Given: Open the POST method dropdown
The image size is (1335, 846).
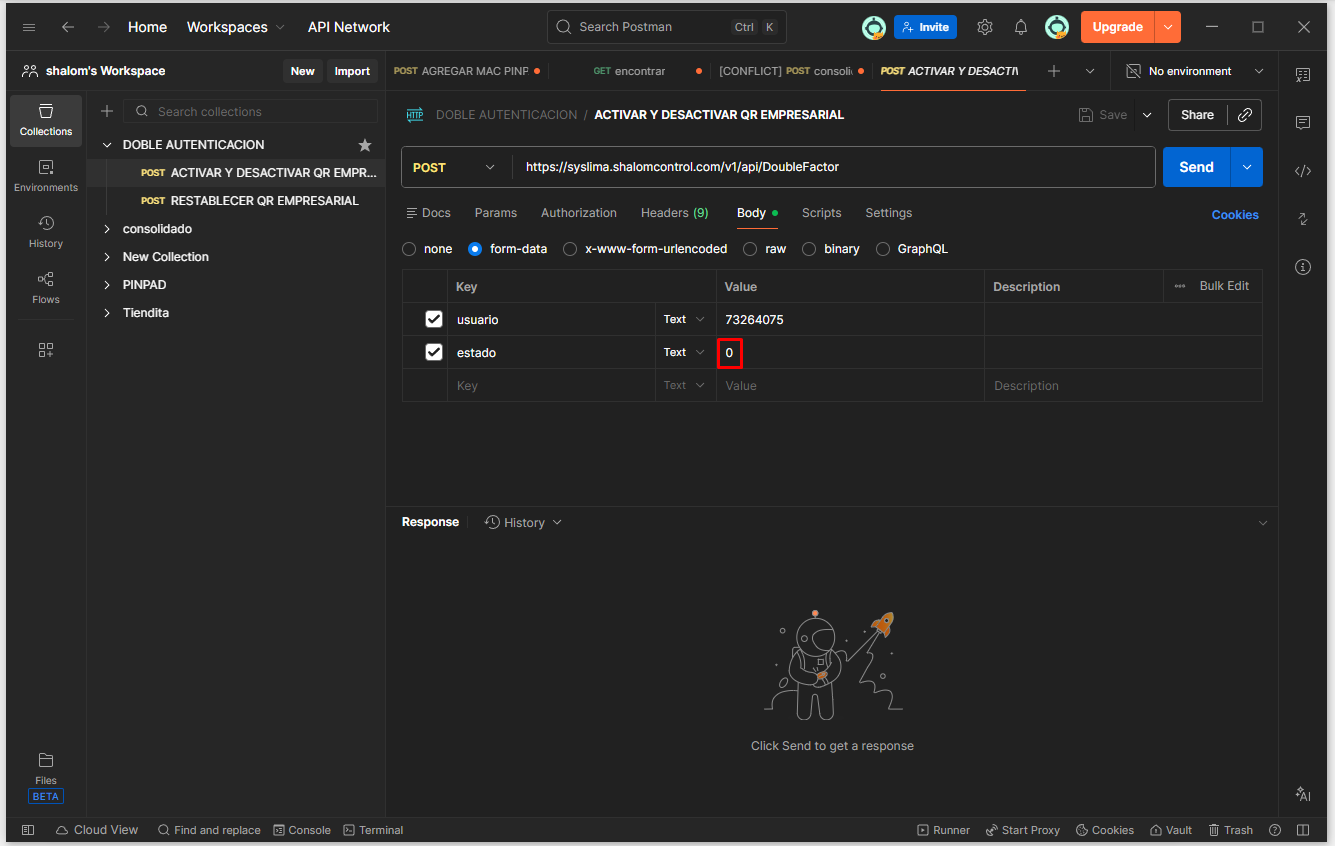Looking at the screenshot, I should (455, 167).
